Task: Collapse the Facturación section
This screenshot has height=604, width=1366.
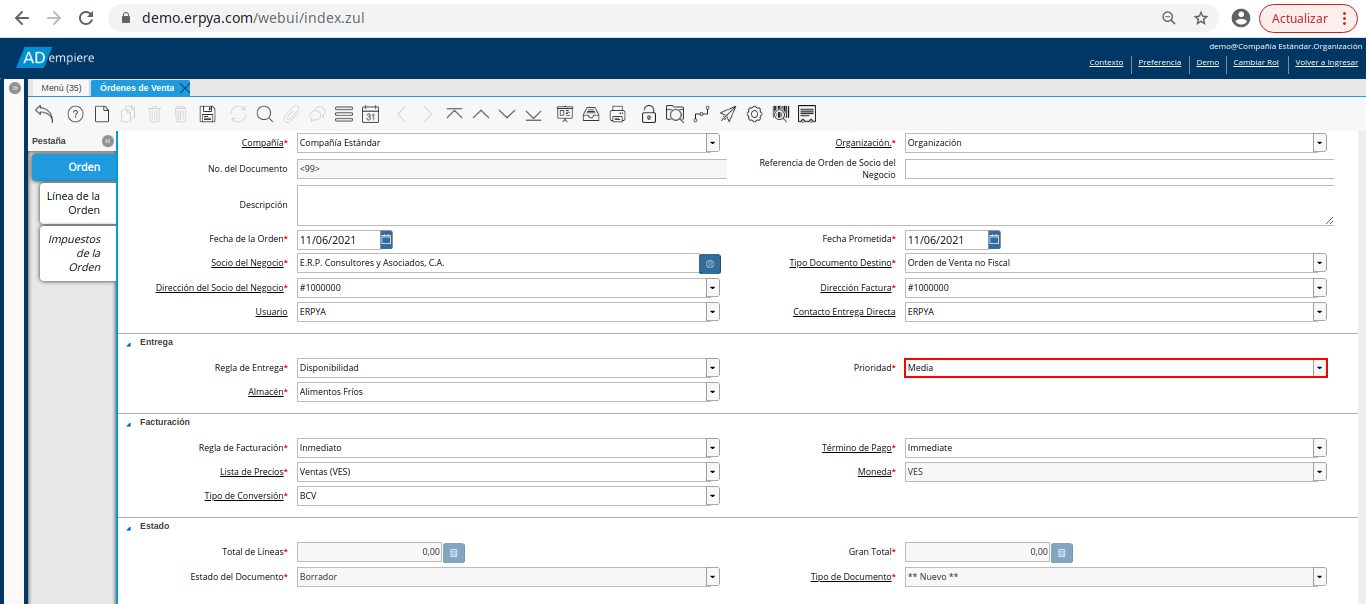Action: point(128,423)
